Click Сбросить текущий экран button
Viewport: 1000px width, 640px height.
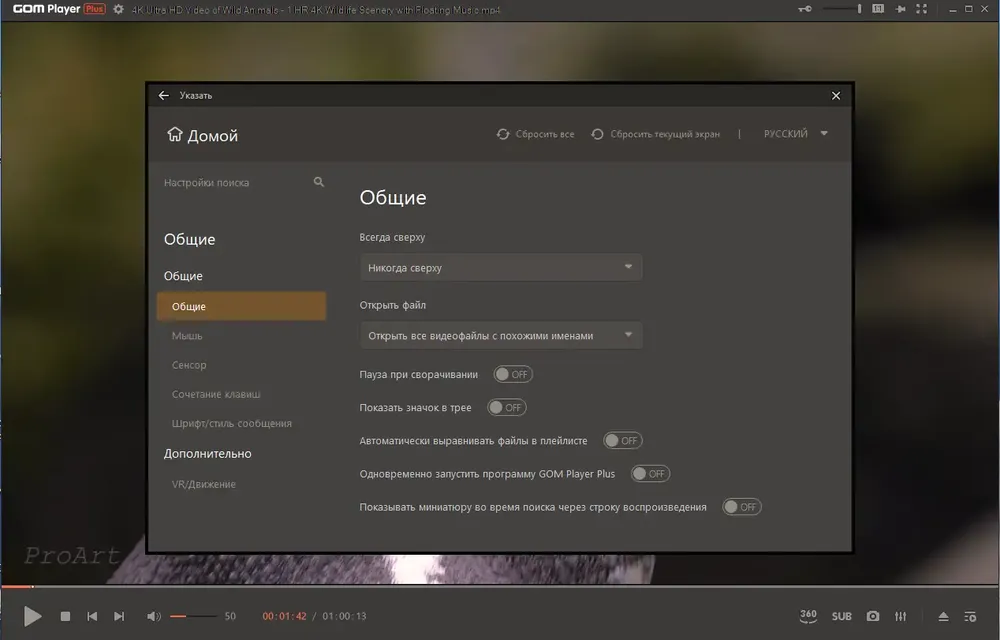coord(656,134)
